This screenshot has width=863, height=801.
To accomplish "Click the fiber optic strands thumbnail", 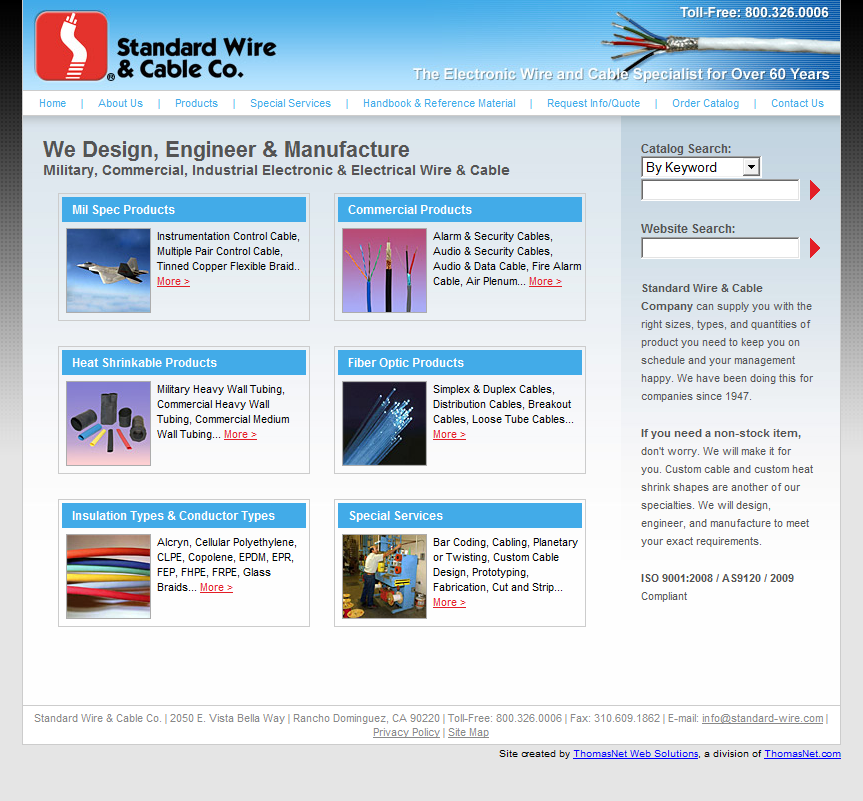I will tap(384, 424).
